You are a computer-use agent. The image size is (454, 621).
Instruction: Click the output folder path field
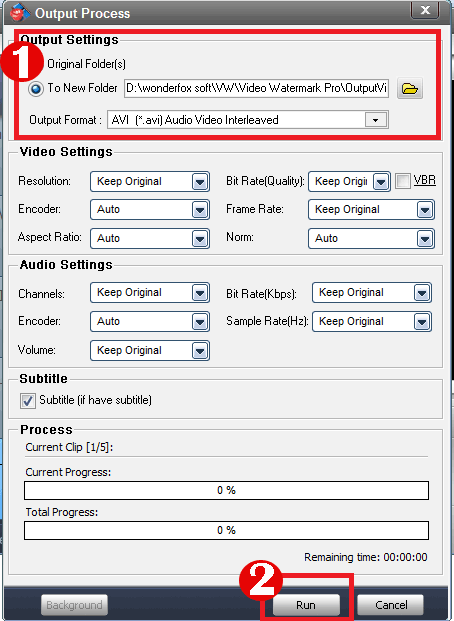(x=256, y=88)
